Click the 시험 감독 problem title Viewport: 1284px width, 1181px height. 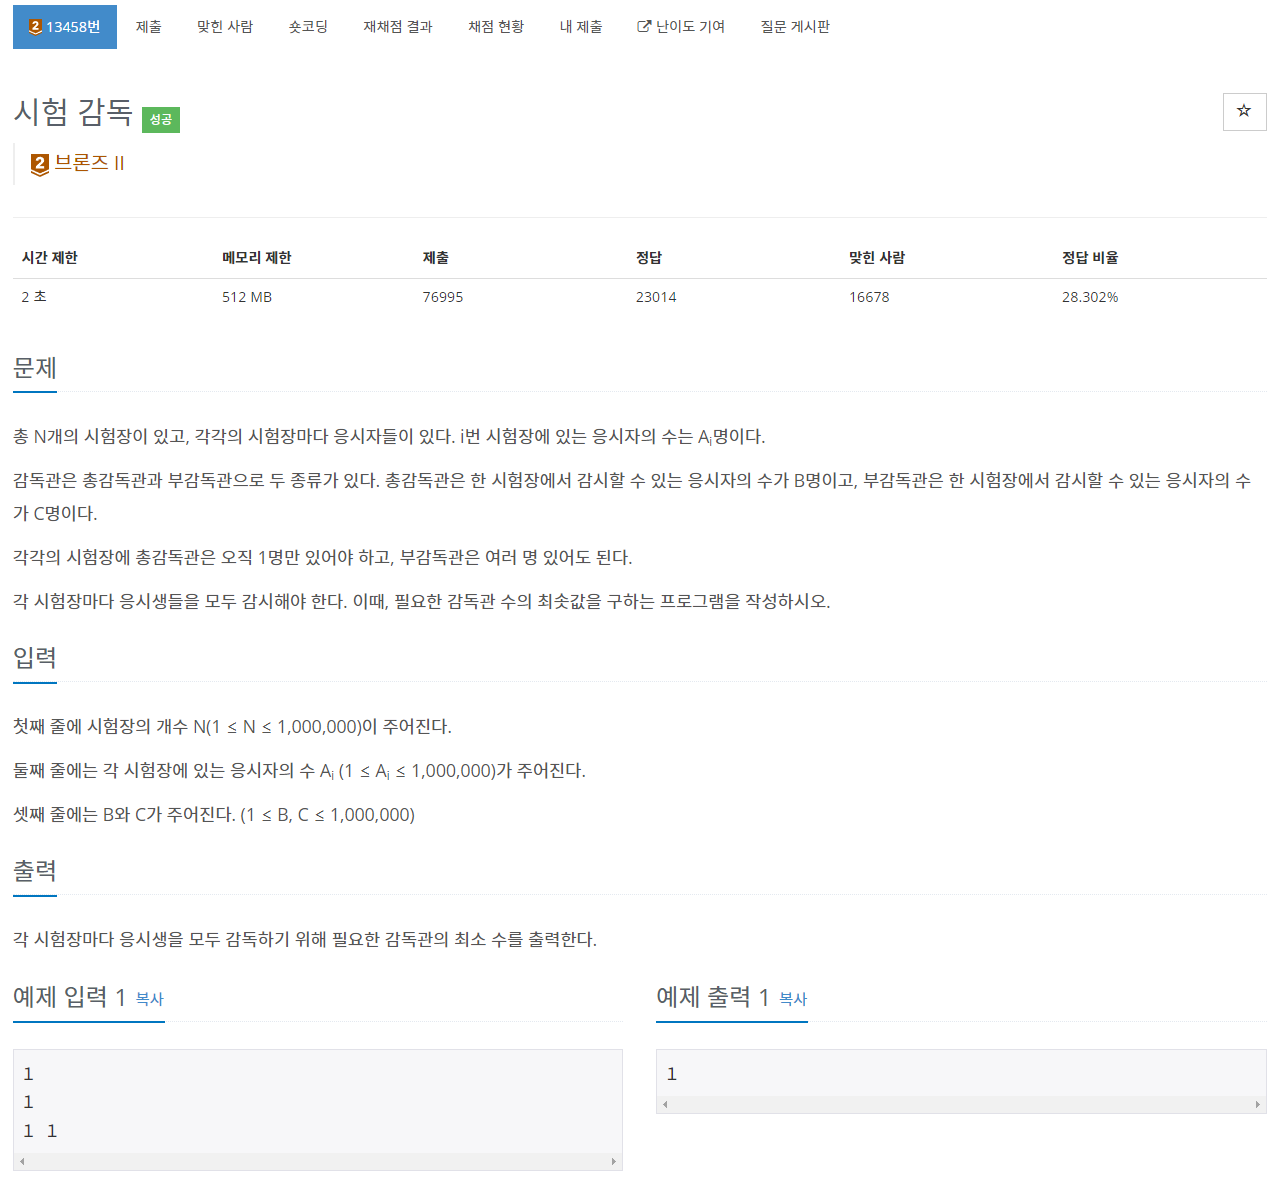pos(73,112)
